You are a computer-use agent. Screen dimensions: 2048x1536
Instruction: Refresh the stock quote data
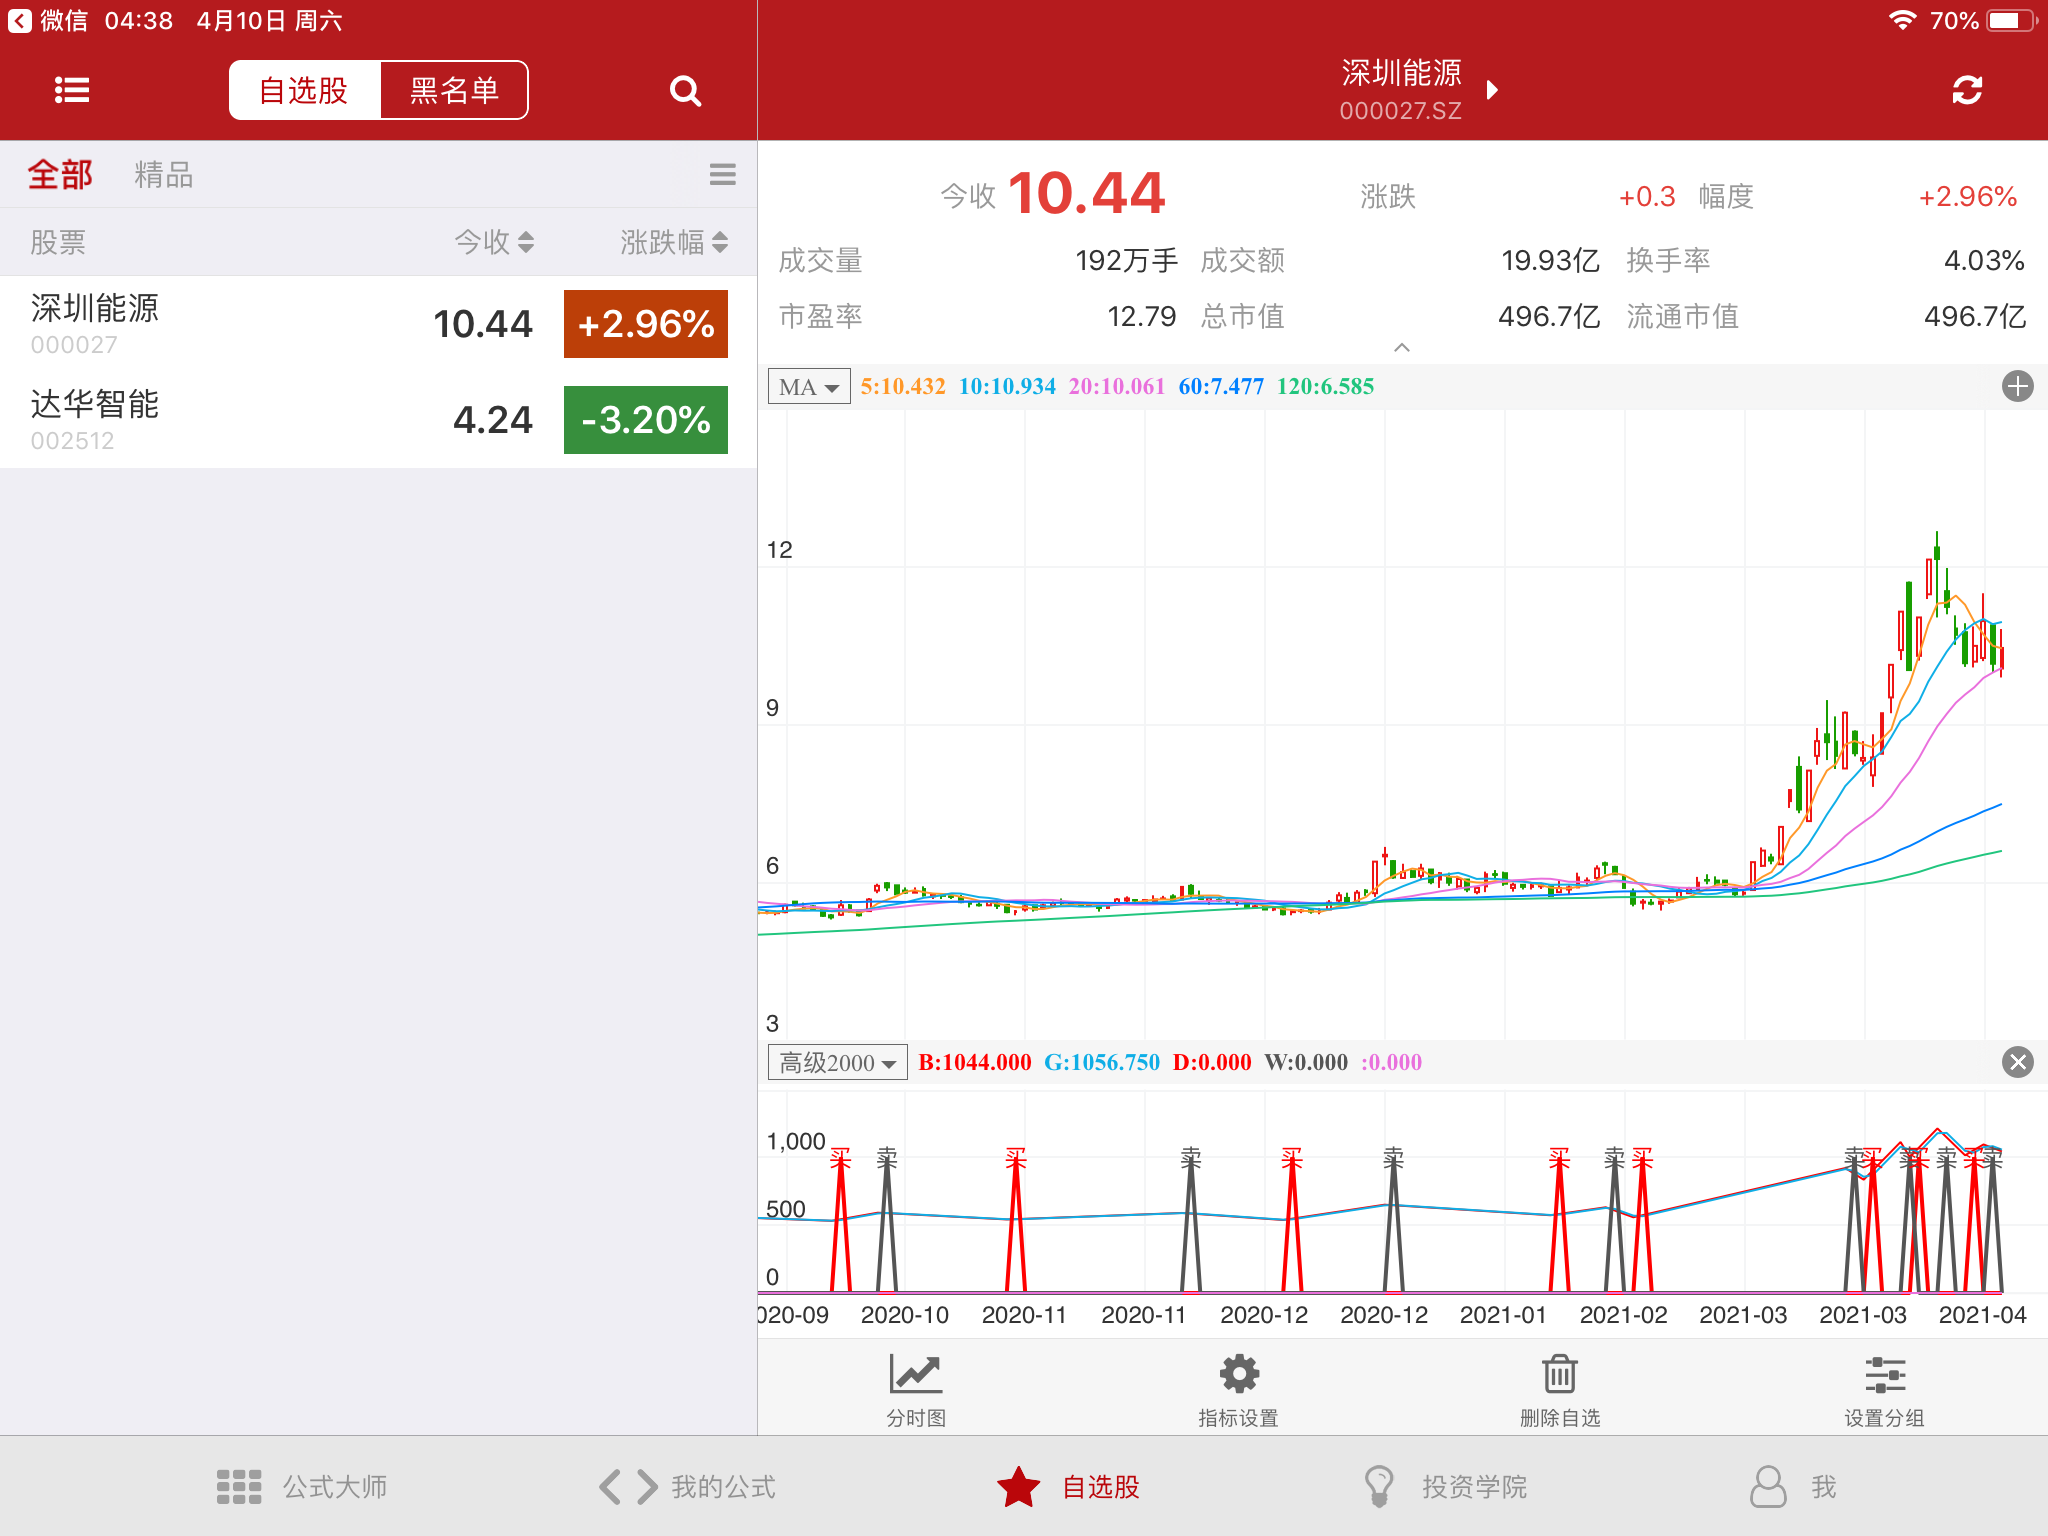pos(1966,91)
